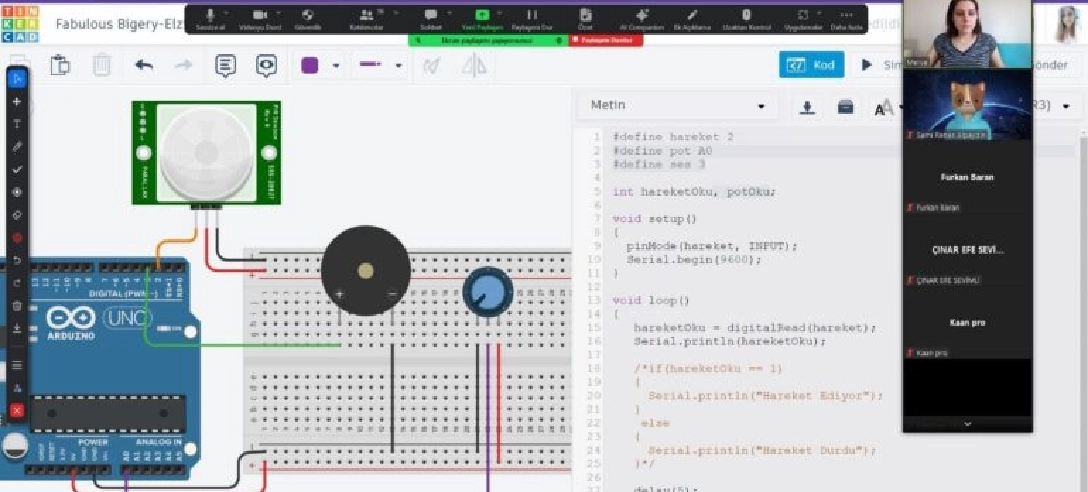Image resolution: width=1088 pixels, height=492 pixels.
Task: Open the Sohbet chat panel
Action: [431, 17]
